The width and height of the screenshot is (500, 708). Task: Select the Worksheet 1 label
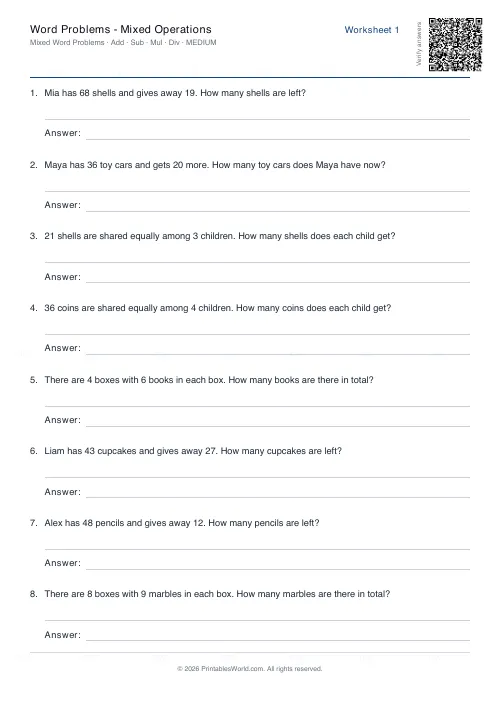pos(372,30)
